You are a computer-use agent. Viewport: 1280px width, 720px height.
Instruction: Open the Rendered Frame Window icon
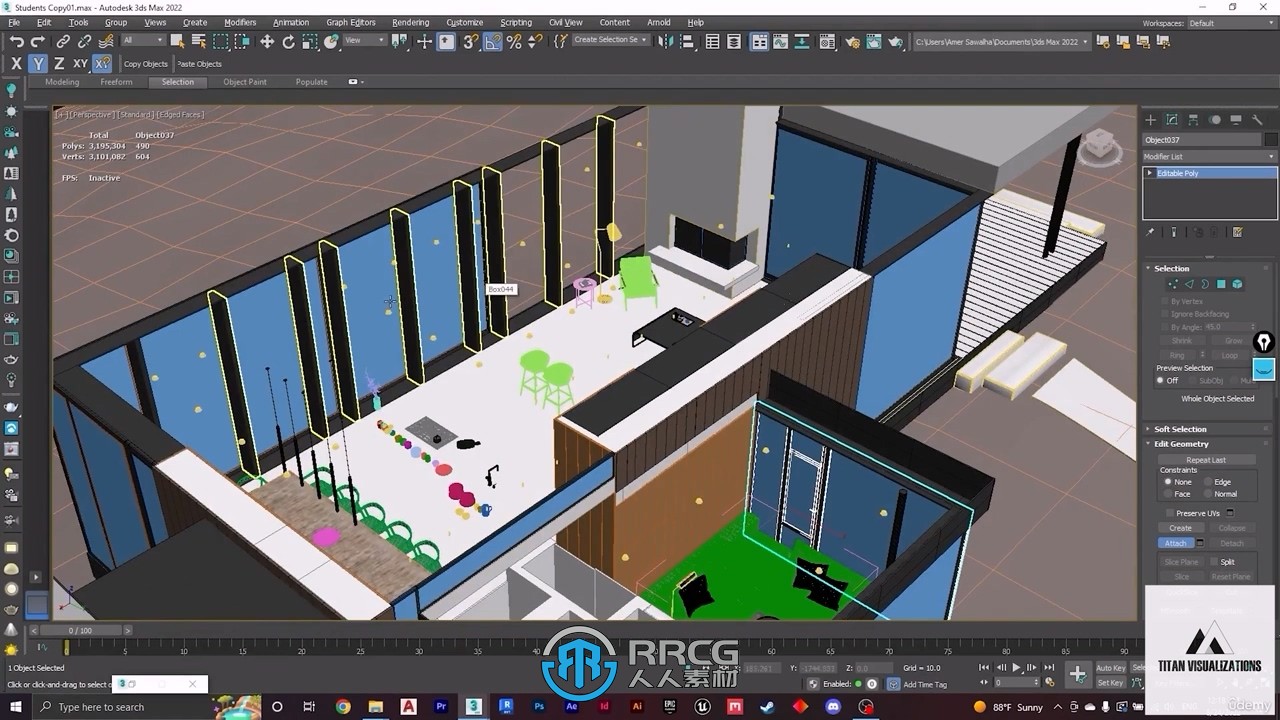tap(874, 41)
